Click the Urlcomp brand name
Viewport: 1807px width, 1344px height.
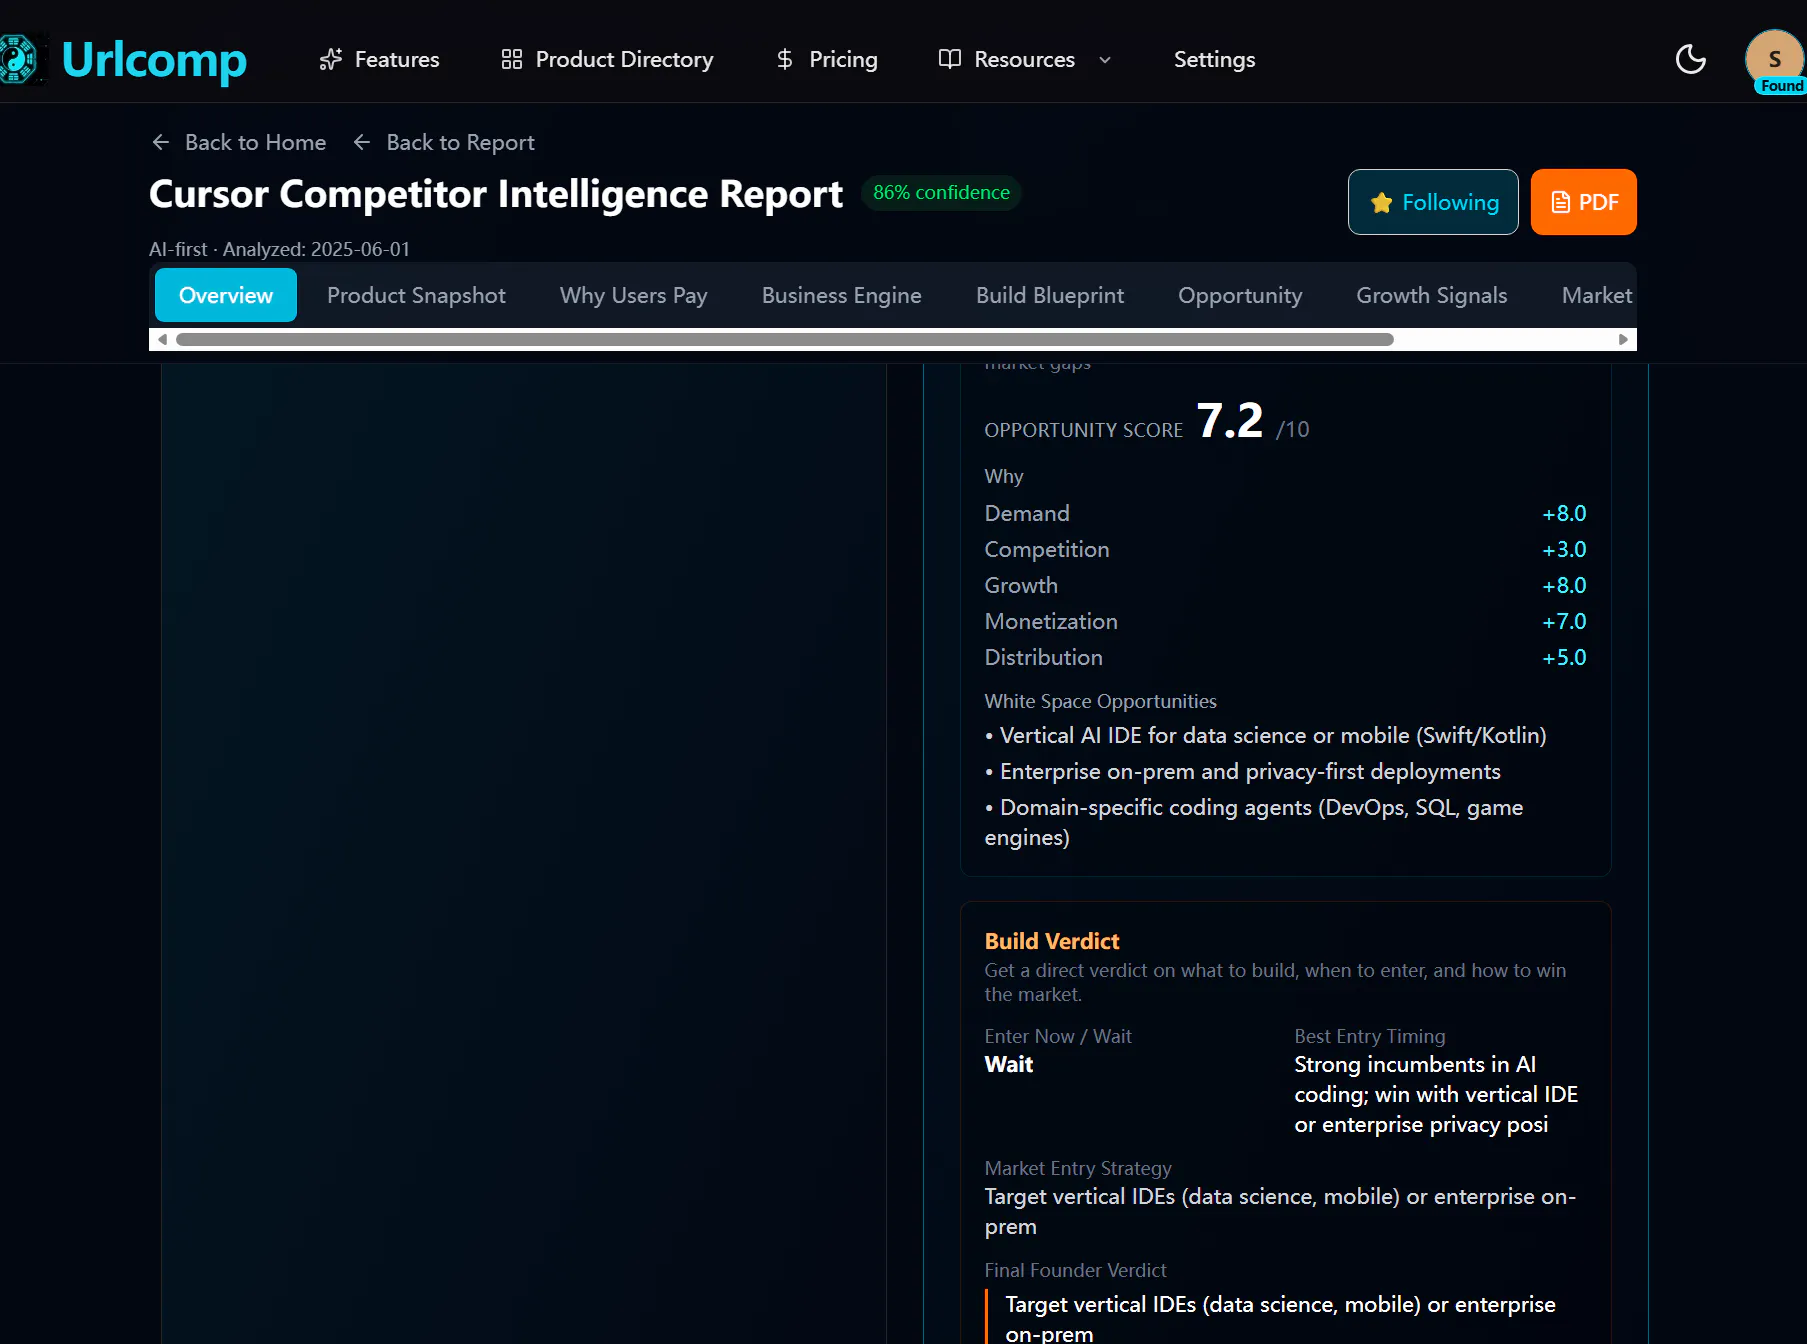(154, 60)
